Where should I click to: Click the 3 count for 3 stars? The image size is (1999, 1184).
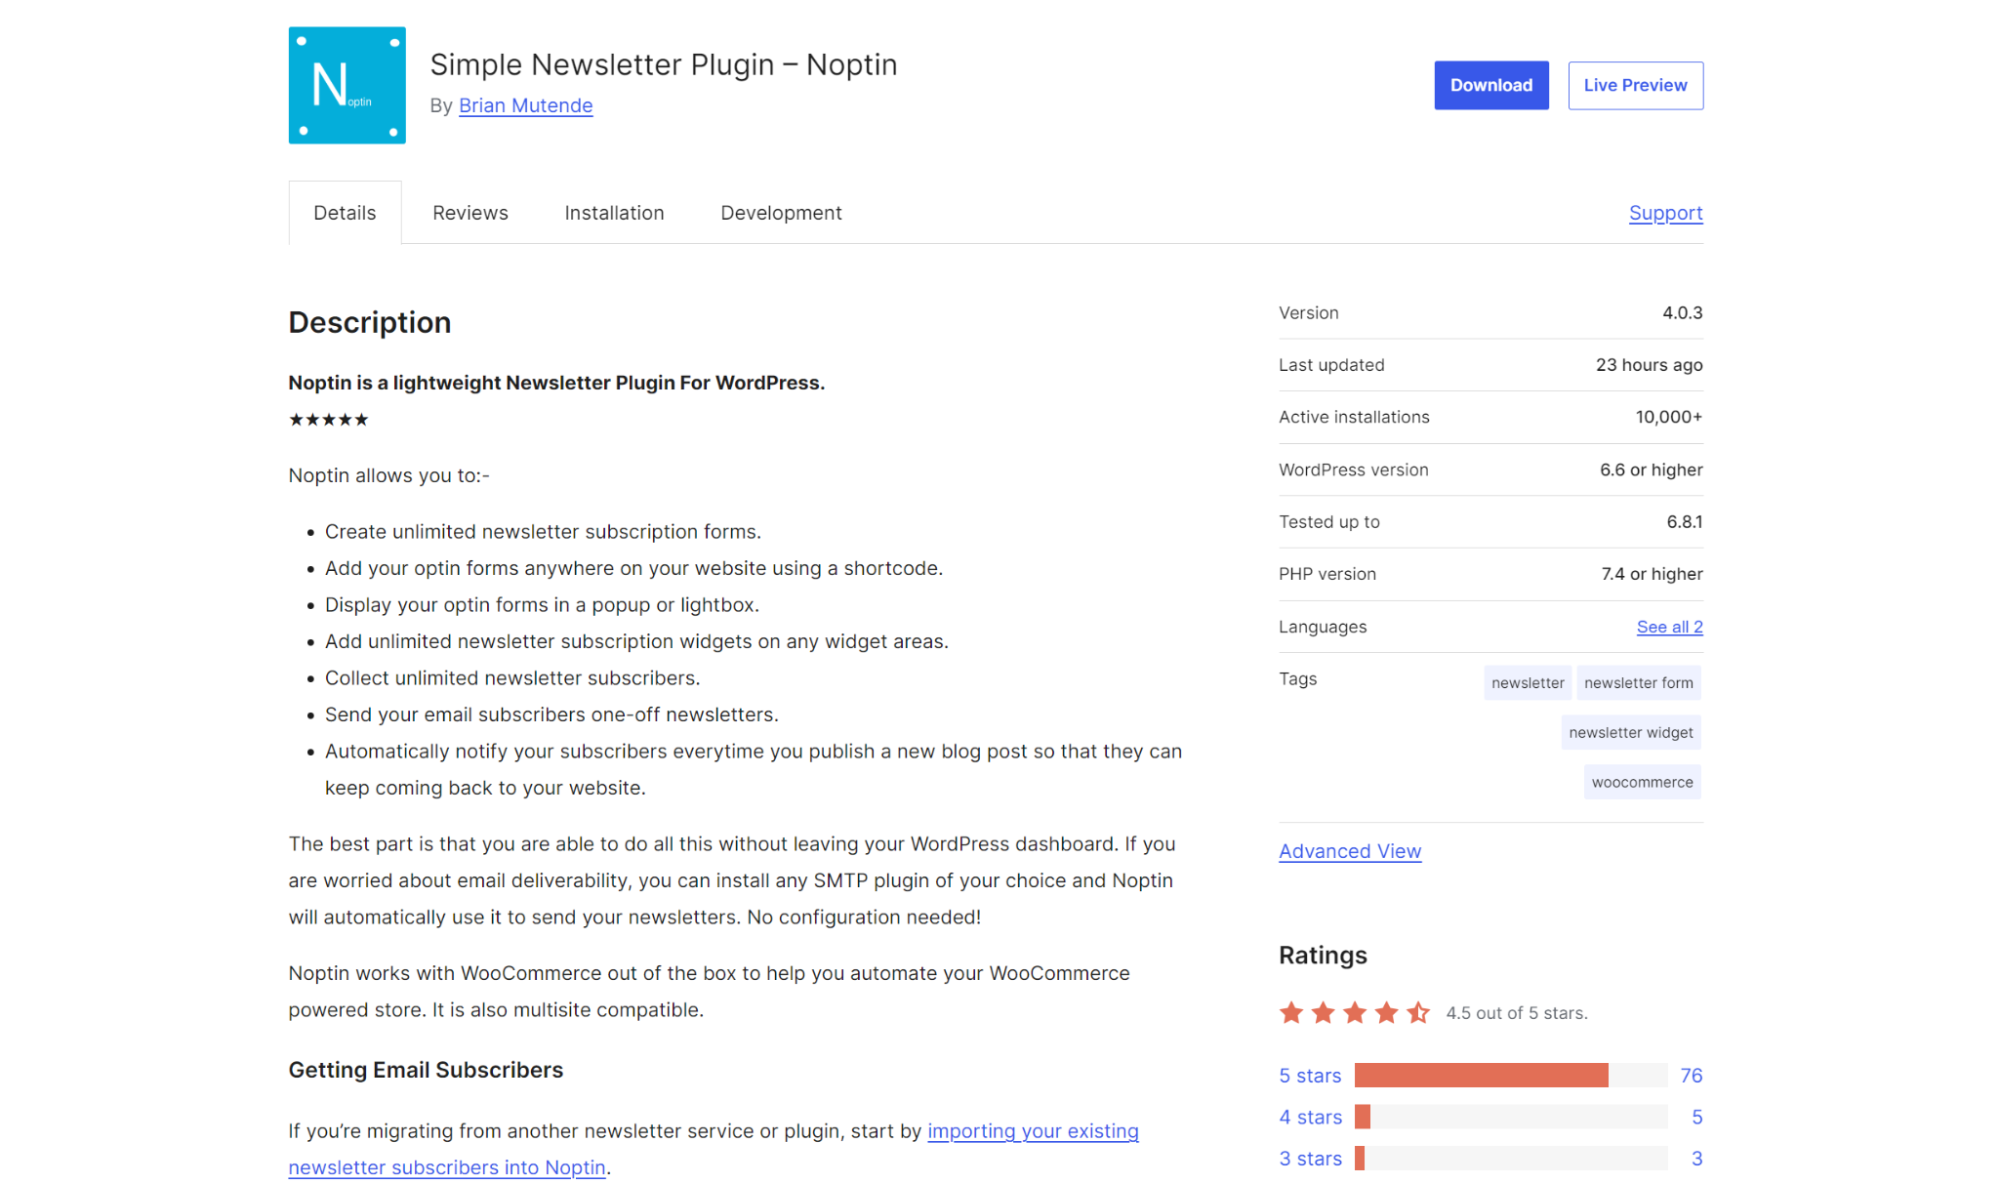[1696, 1158]
